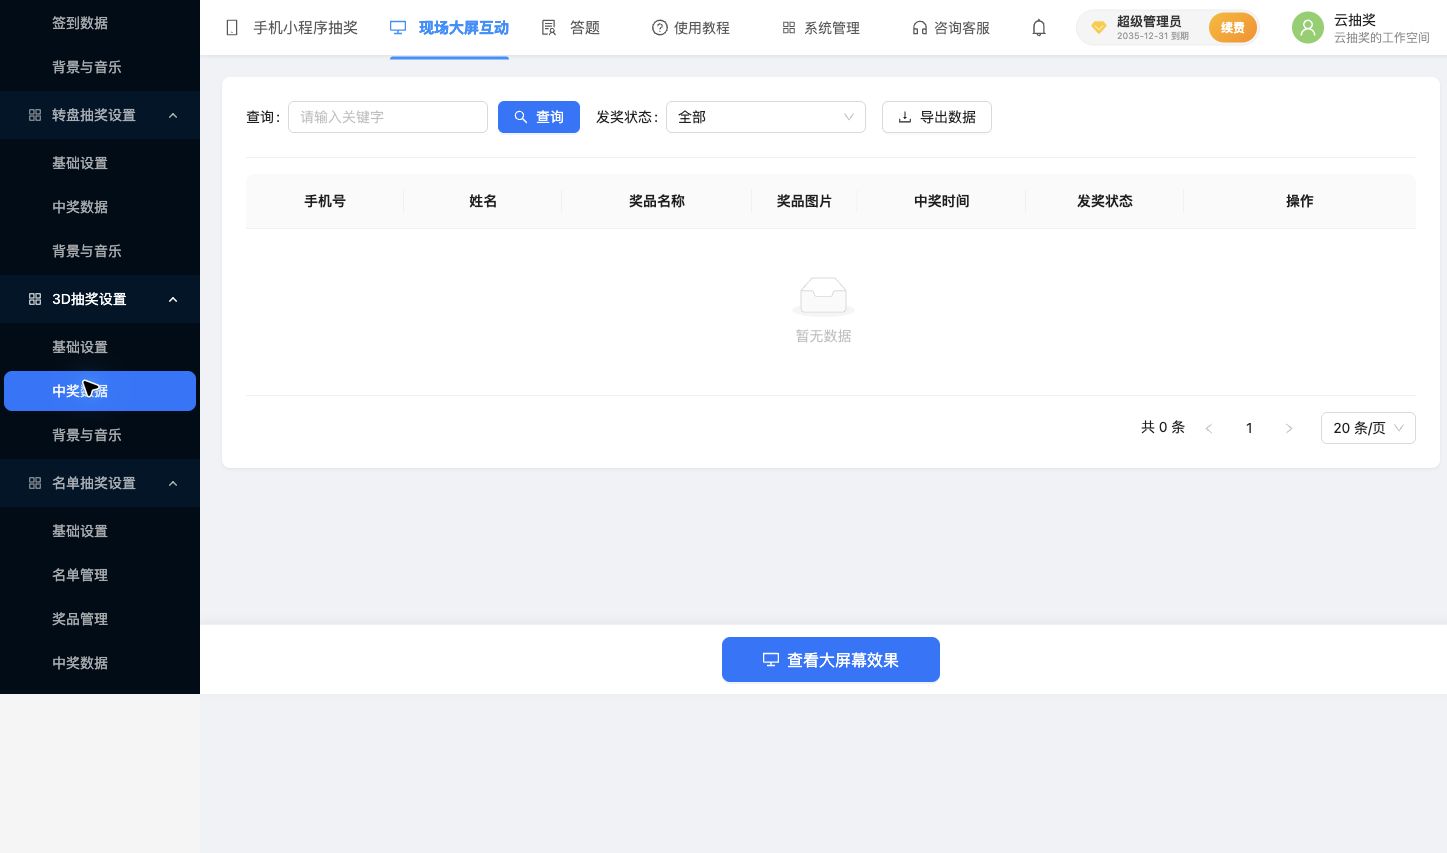Open 背景与音乐 under 3D抽奖设置
The height and width of the screenshot is (853, 1447).
point(87,435)
